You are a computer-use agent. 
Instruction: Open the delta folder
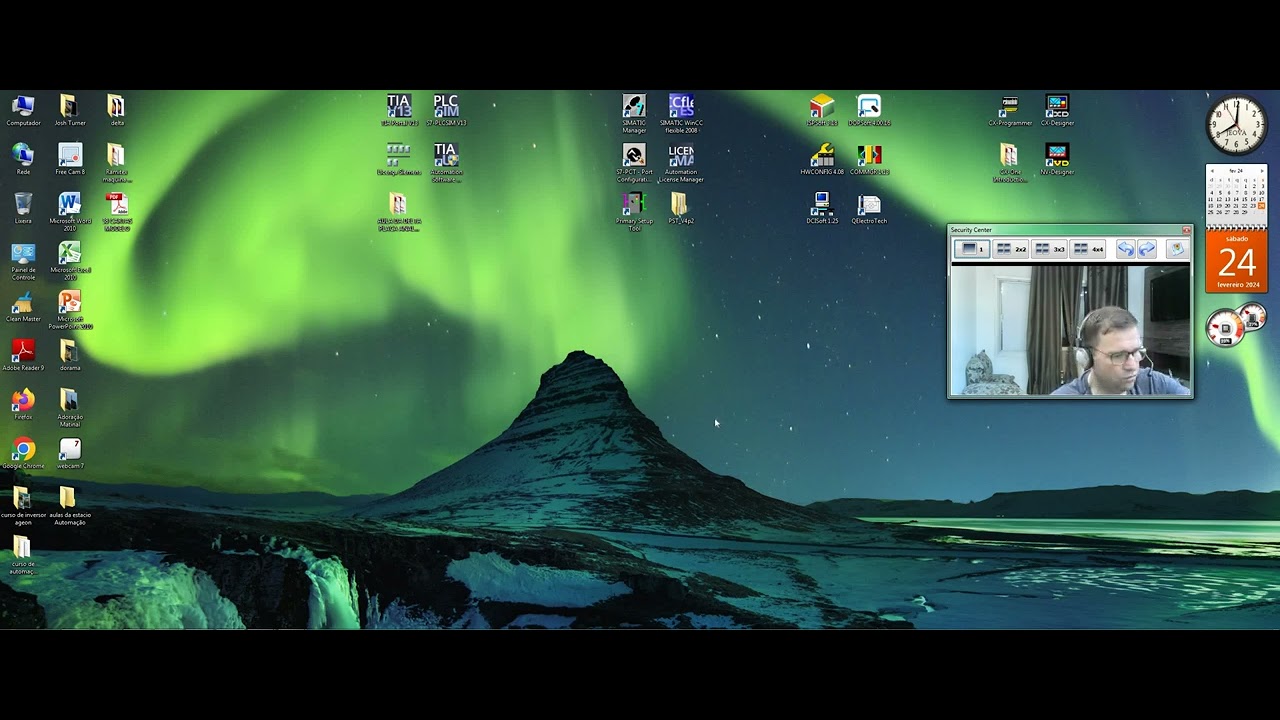(117, 110)
